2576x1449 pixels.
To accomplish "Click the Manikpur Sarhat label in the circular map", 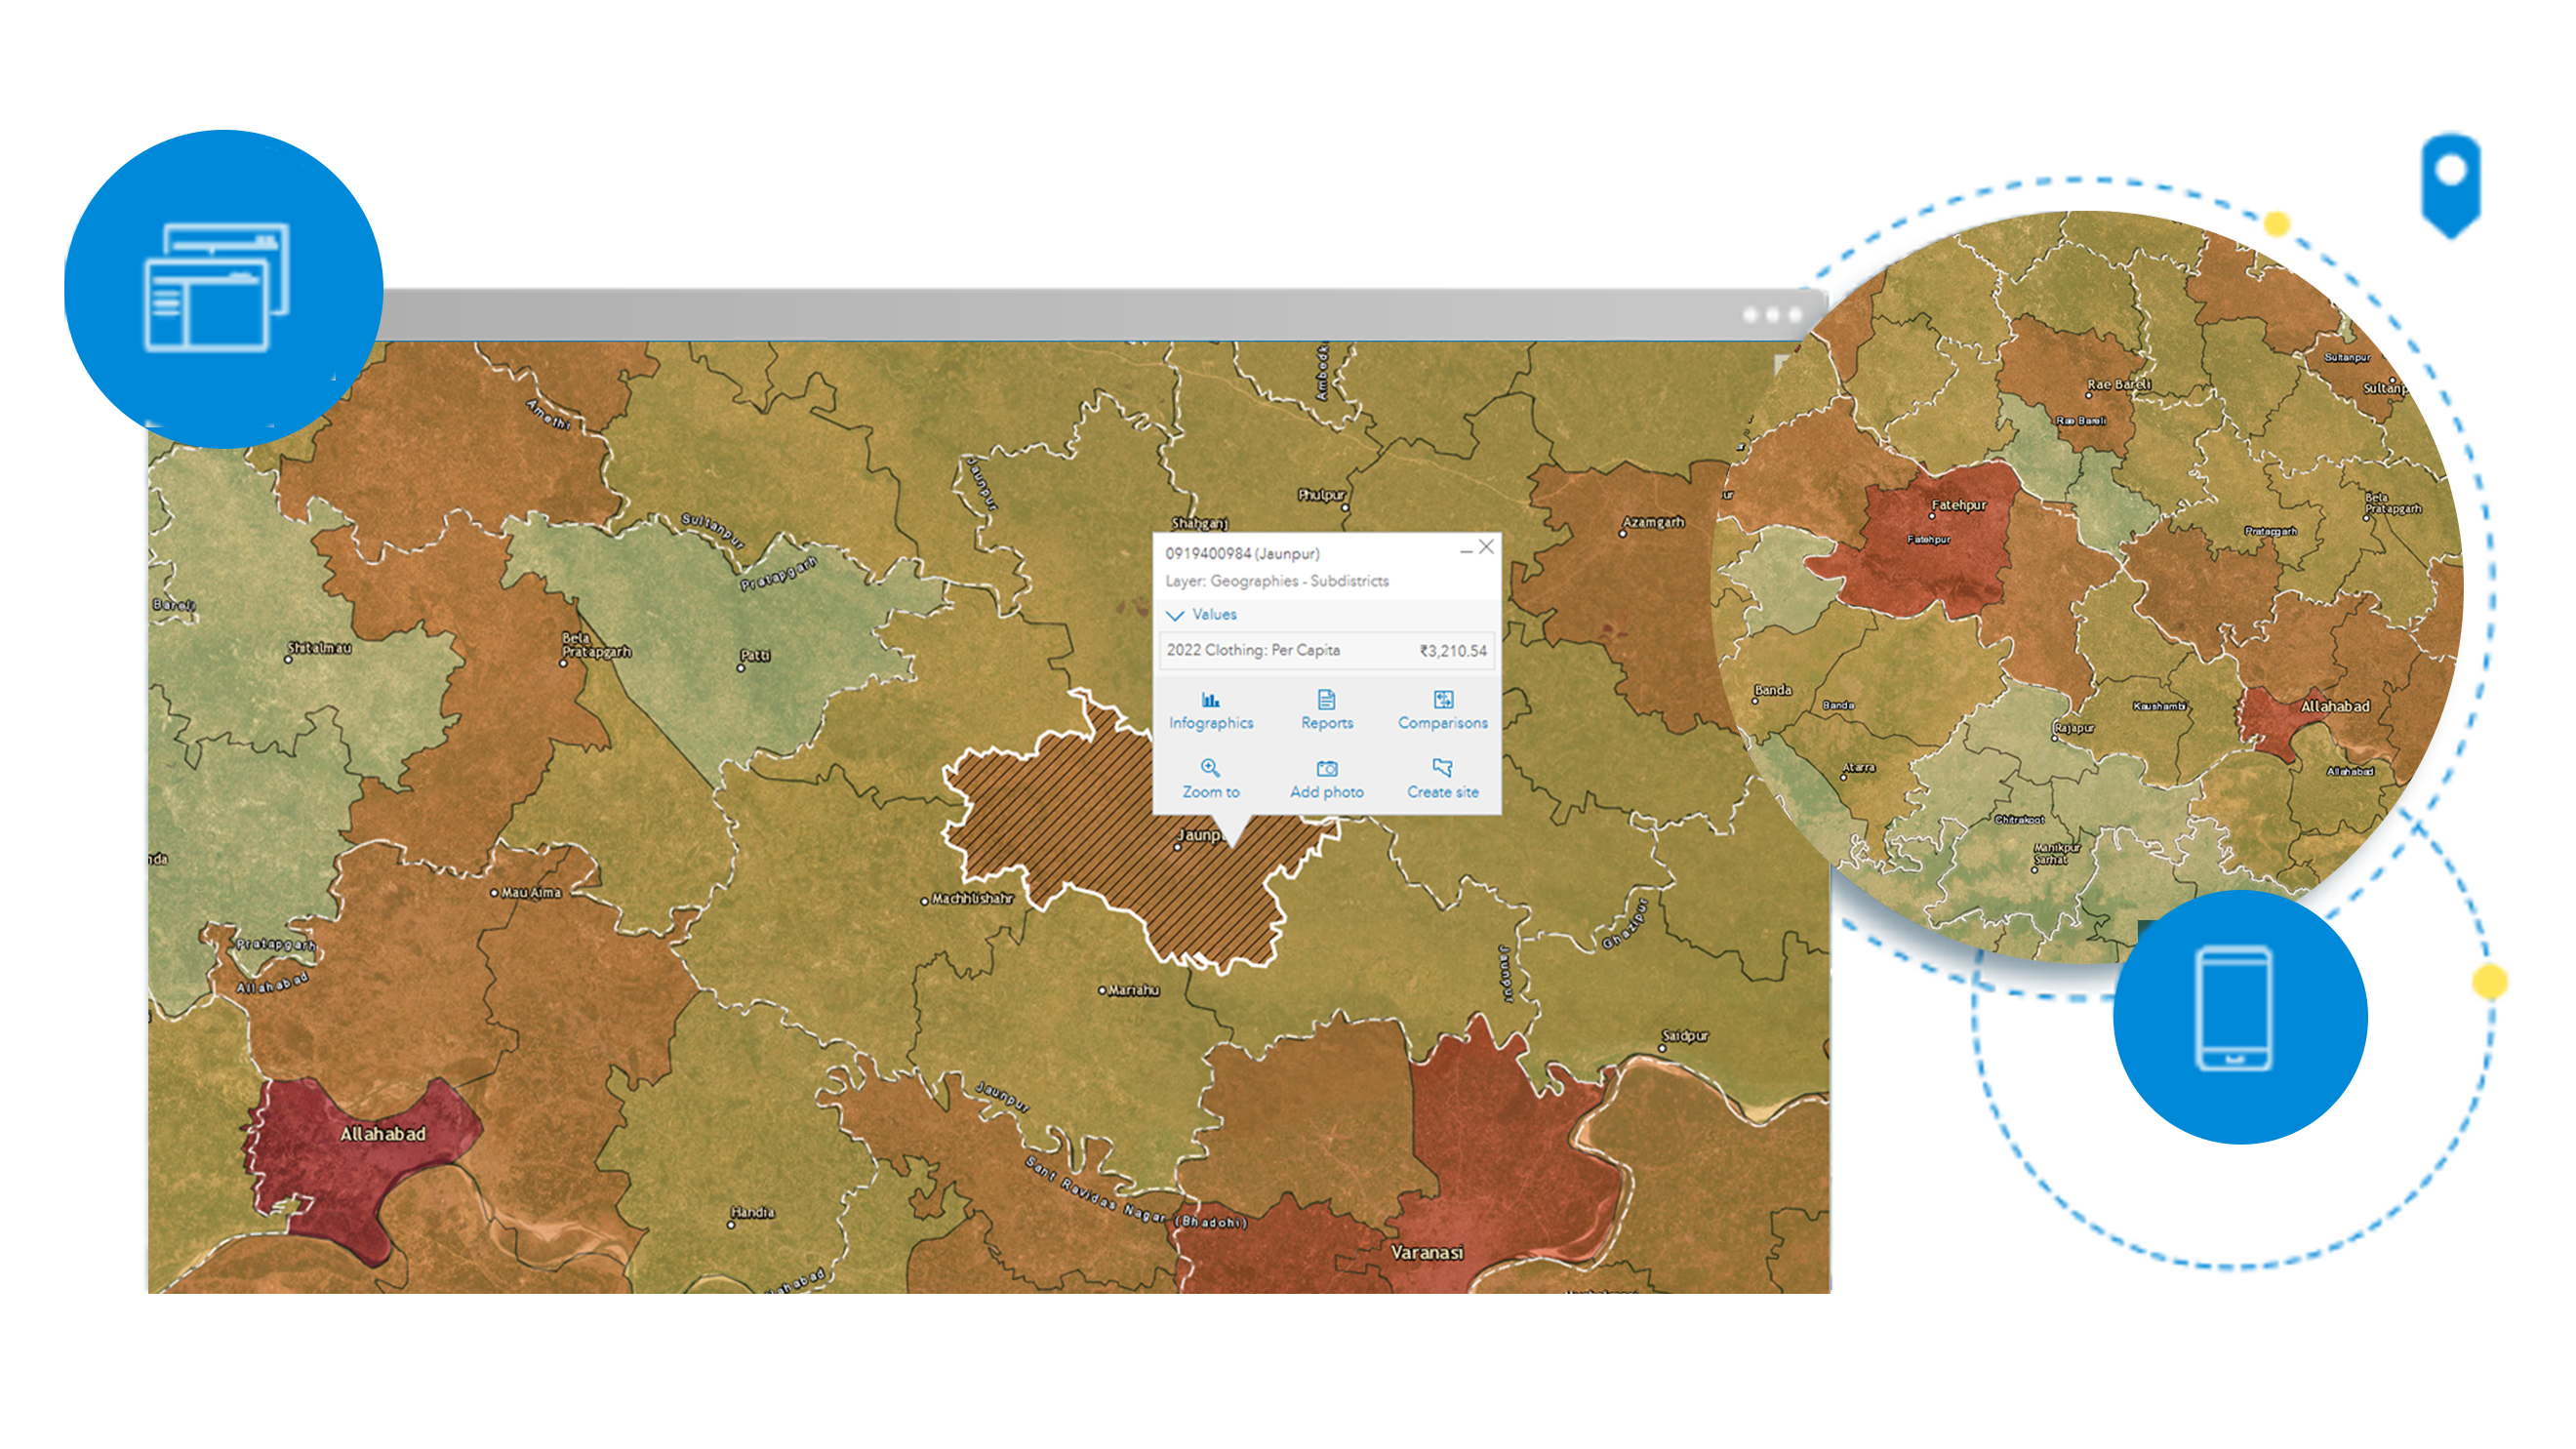I will point(2056,854).
